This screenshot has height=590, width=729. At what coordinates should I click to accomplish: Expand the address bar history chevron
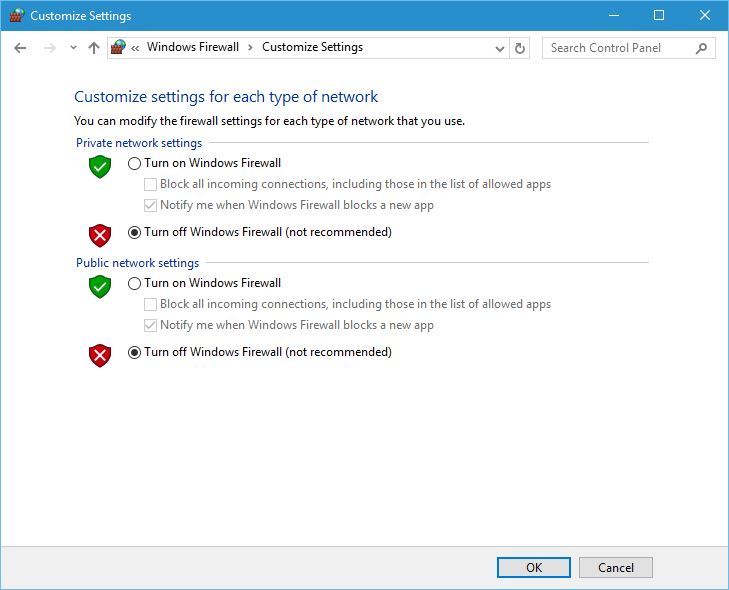coord(500,48)
